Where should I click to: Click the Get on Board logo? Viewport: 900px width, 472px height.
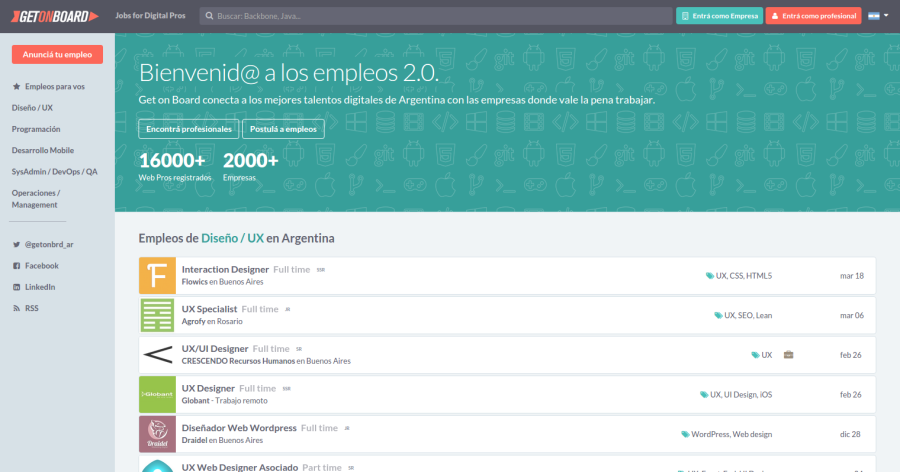[50, 16]
